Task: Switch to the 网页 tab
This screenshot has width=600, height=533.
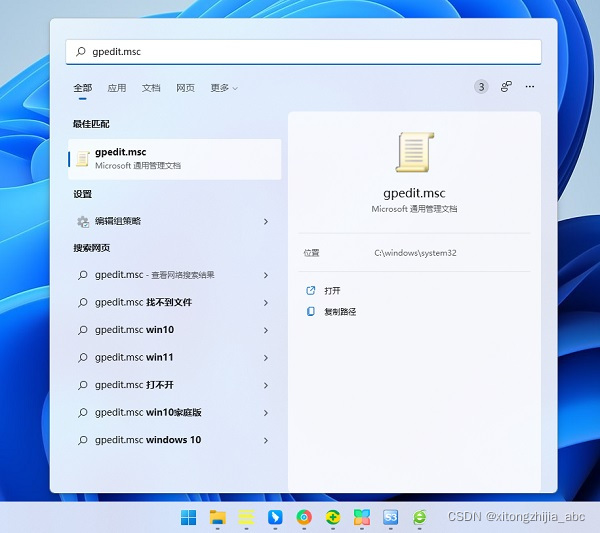Action: (x=186, y=88)
